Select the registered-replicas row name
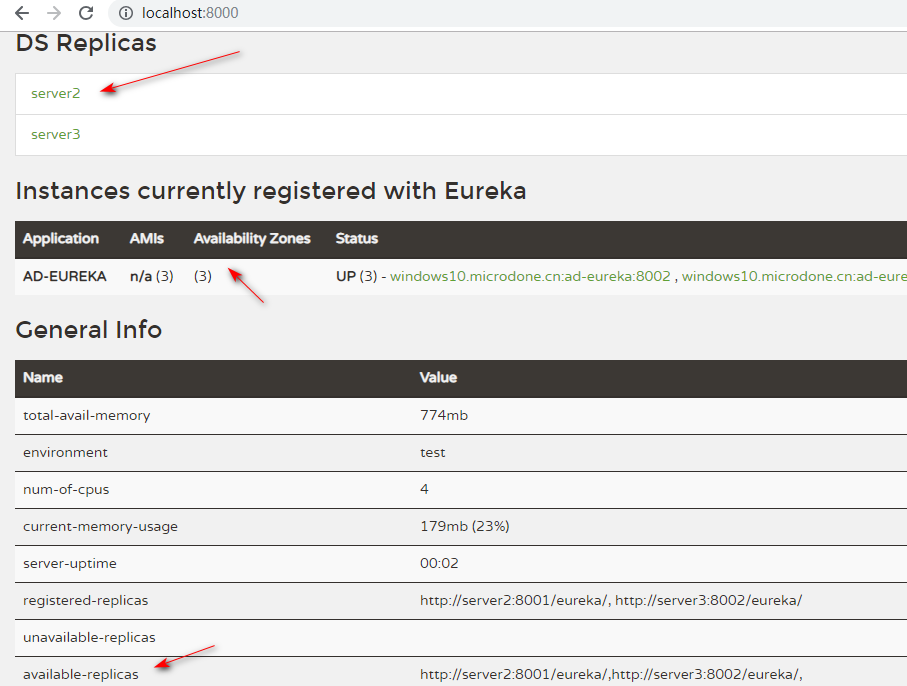907x686 pixels. click(86, 601)
